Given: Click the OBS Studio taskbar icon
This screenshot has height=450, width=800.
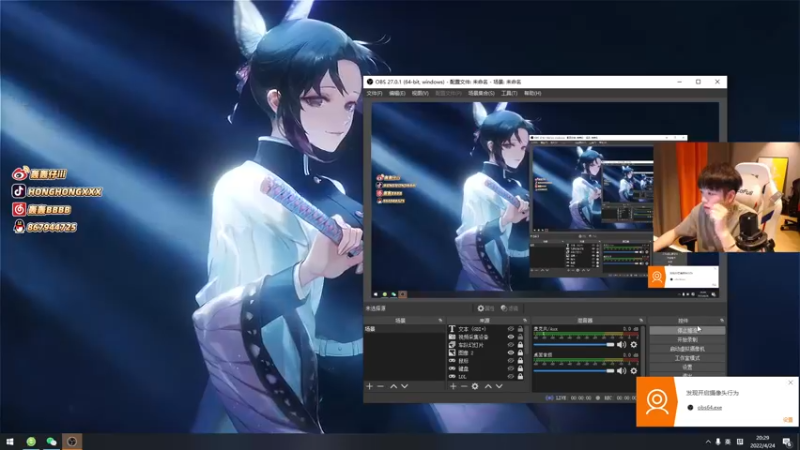Looking at the screenshot, I should (72, 441).
